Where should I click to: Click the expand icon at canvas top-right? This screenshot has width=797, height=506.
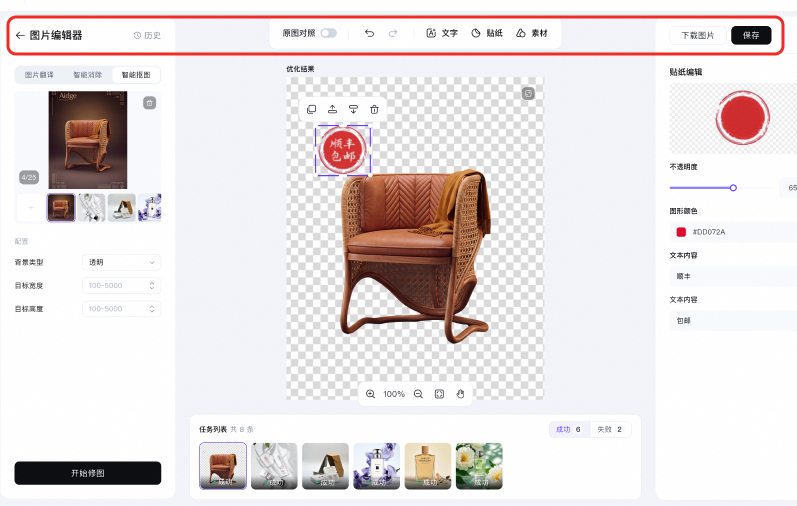pyautogui.click(x=528, y=94)
